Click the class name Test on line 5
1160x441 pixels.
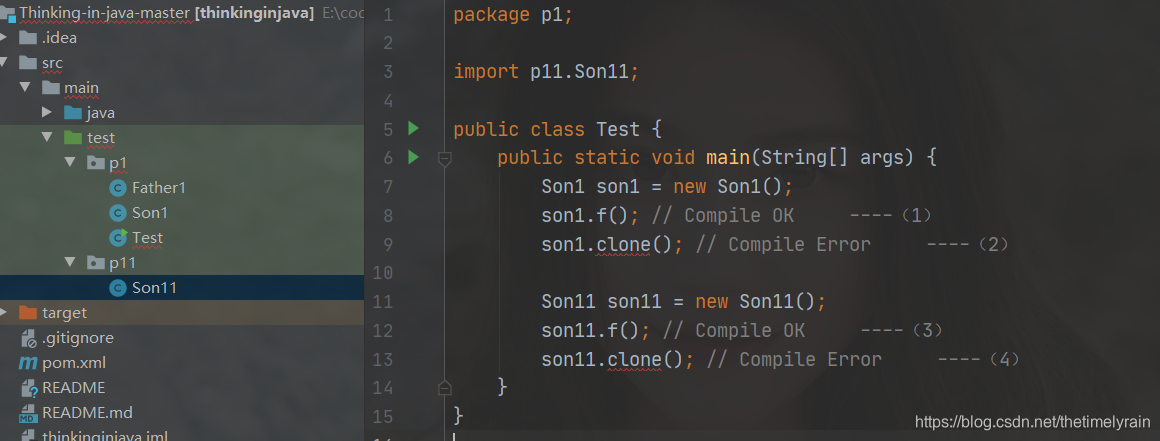pos(618,129)
